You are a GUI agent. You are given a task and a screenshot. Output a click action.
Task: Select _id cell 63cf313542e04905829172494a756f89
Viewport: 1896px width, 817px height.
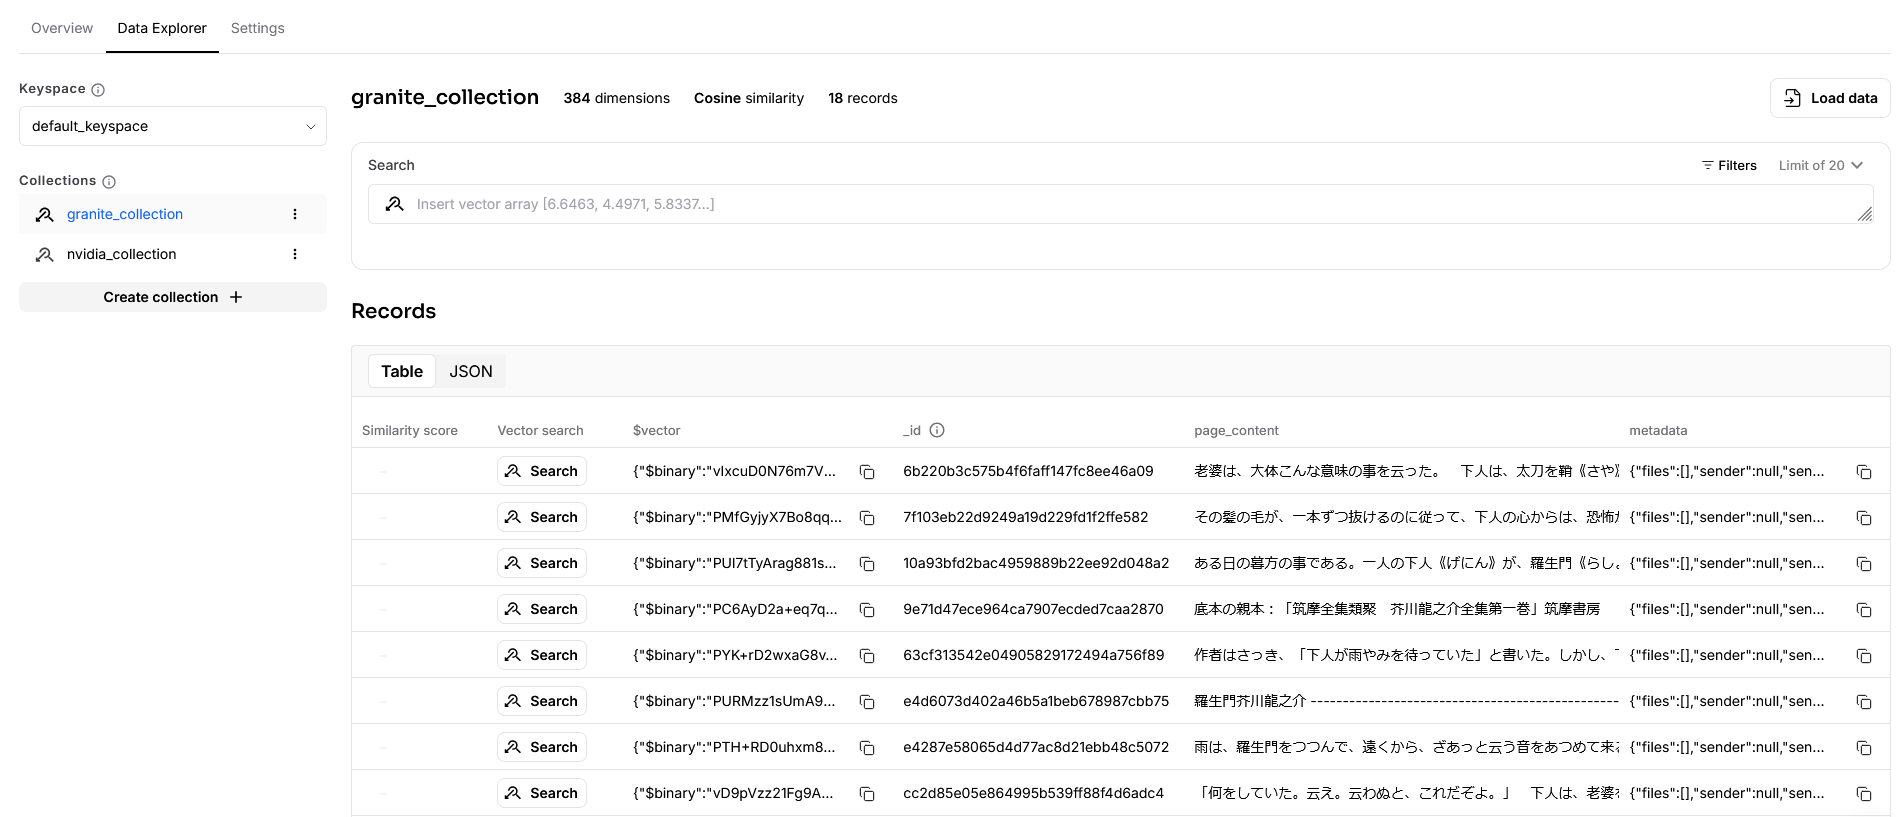1034,655
